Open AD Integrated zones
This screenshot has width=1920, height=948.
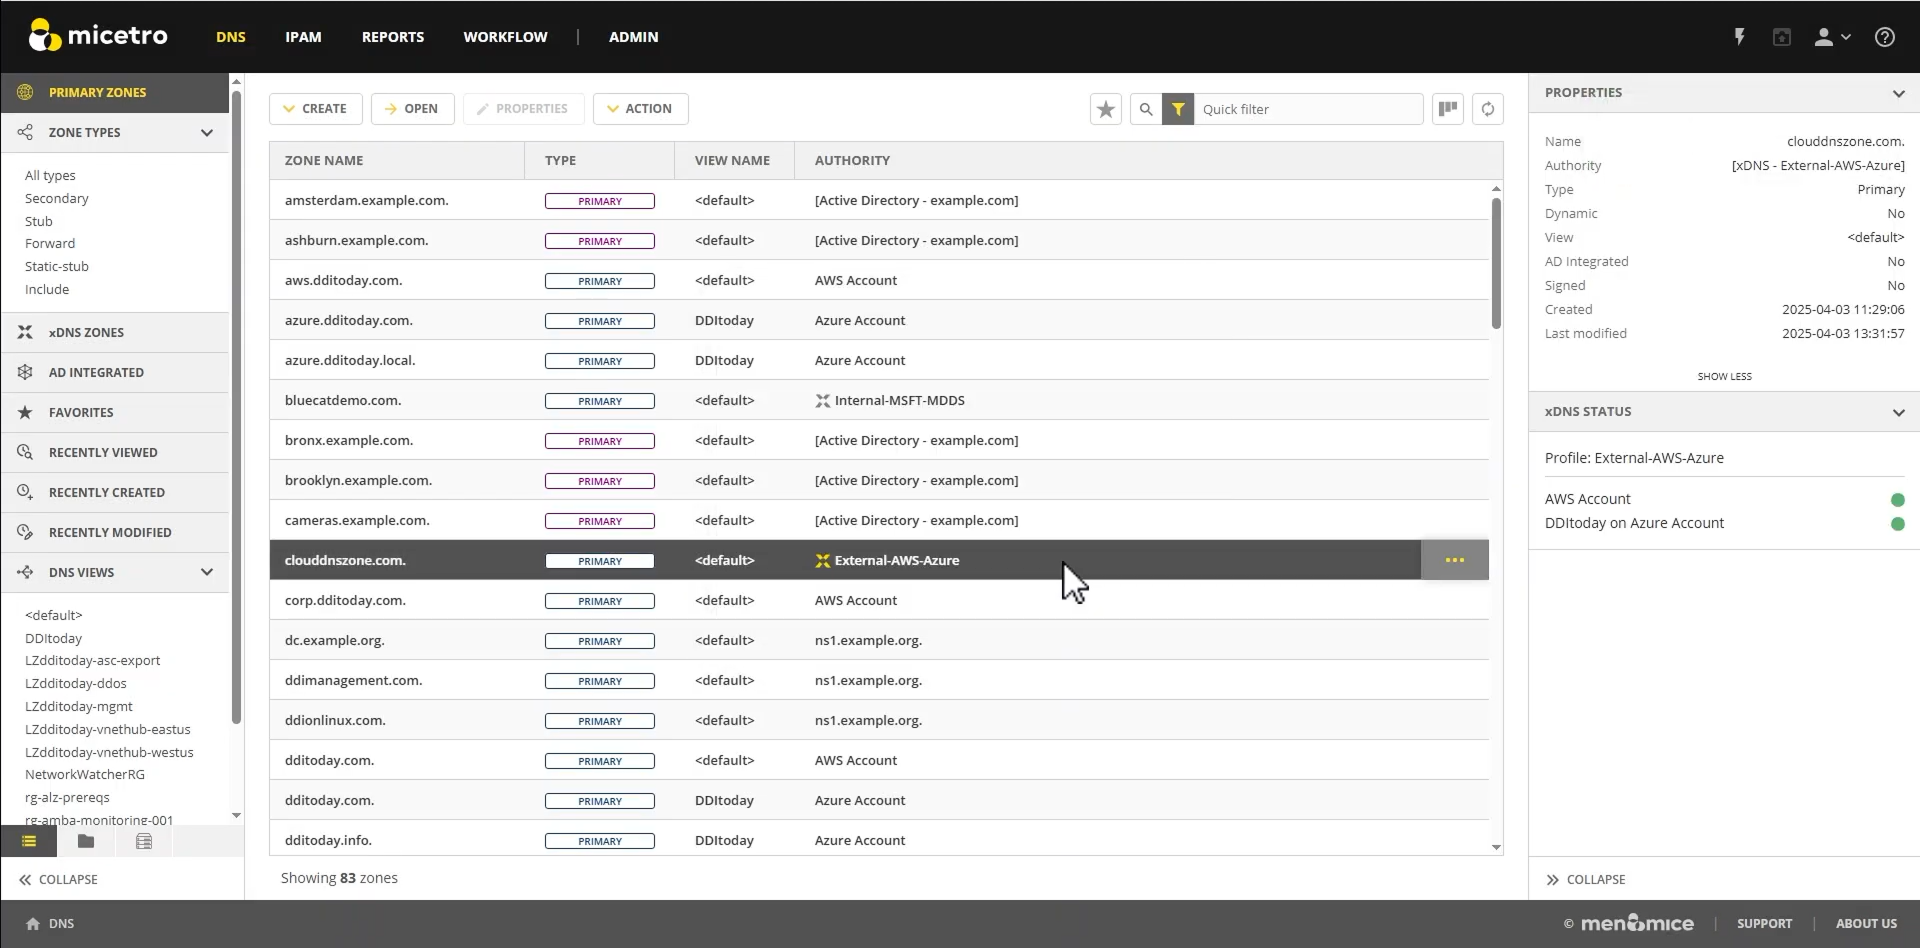(x=115, y=372)
